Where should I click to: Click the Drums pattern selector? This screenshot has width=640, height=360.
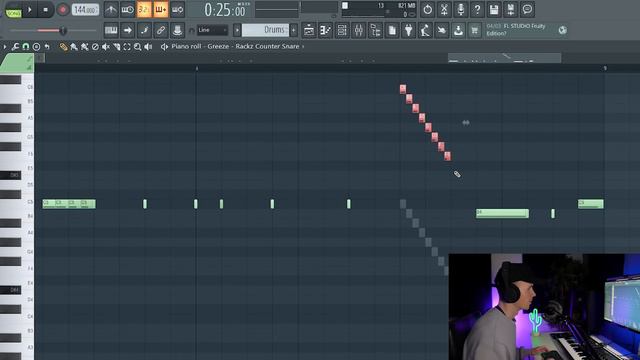265,30
